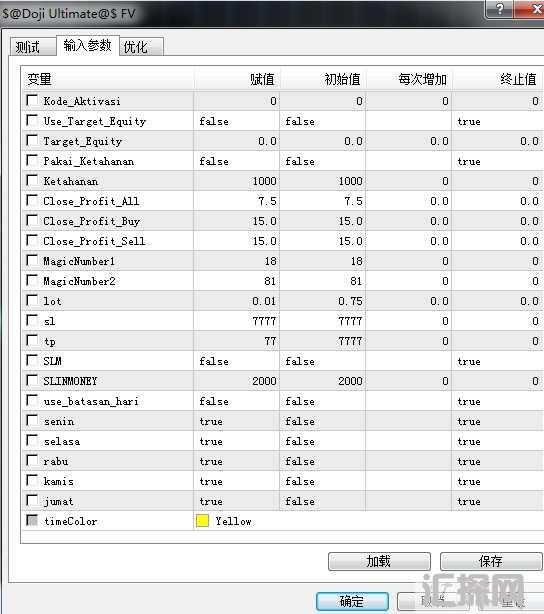Screen dimensions: 544x614
Task: Enable the kamis checkbox
Action: click(32, 480)
